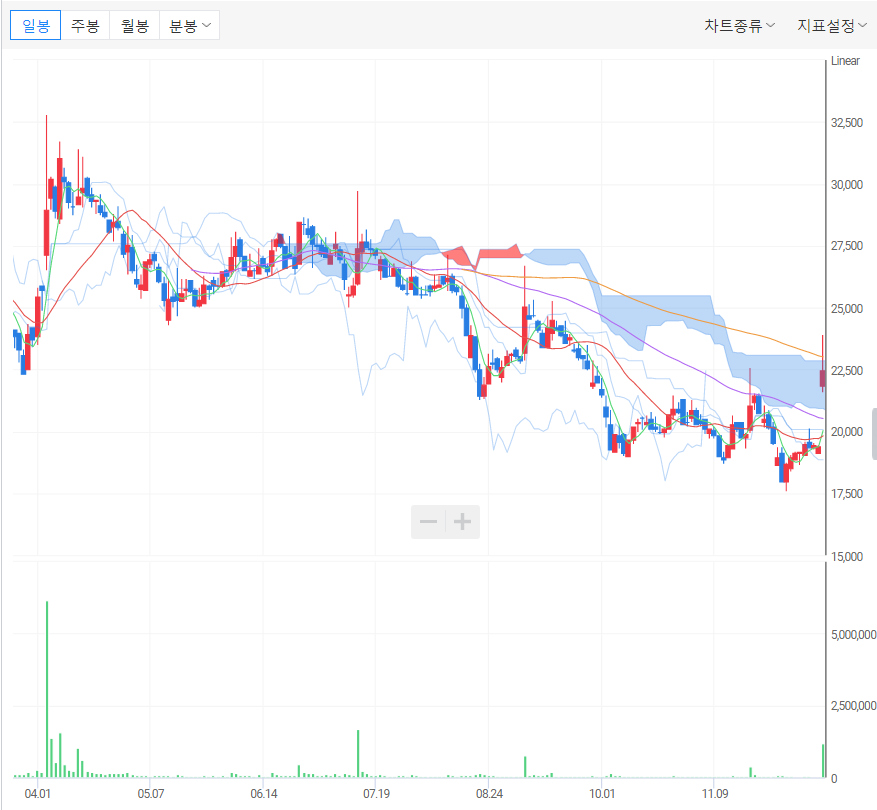The height and width of the screenshot is (810, 877).
Task: Click the volume spike bar just before 07.19
Action: tap(358, 754)
